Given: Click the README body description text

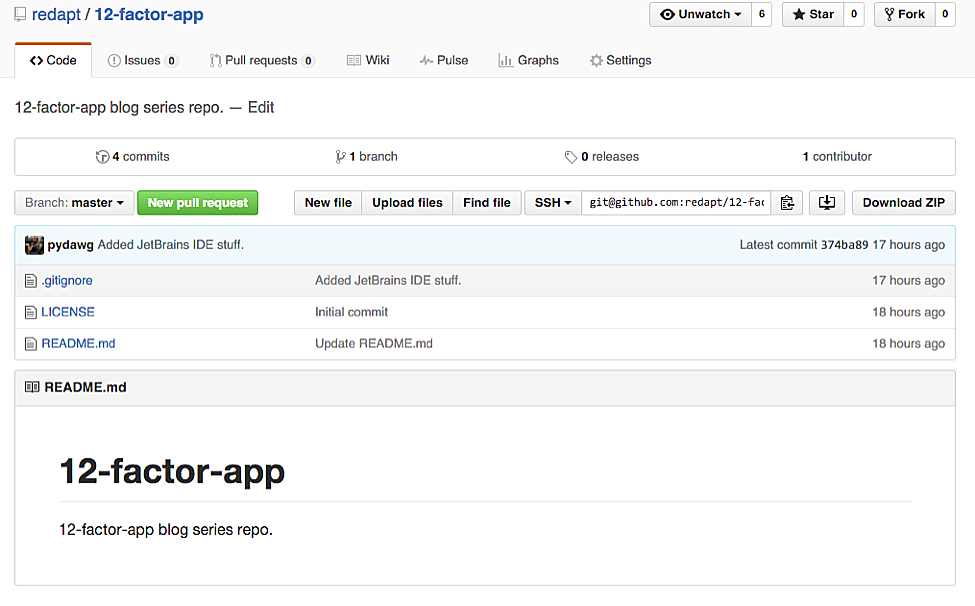Looking at the screenshot, I should click(166, 530).
